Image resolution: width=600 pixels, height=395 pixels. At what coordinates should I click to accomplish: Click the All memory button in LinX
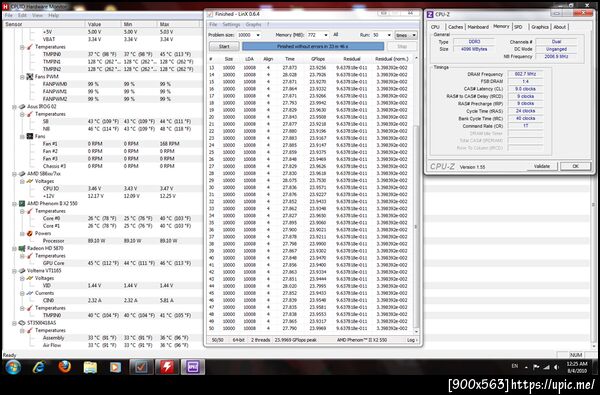pos(336,35)
